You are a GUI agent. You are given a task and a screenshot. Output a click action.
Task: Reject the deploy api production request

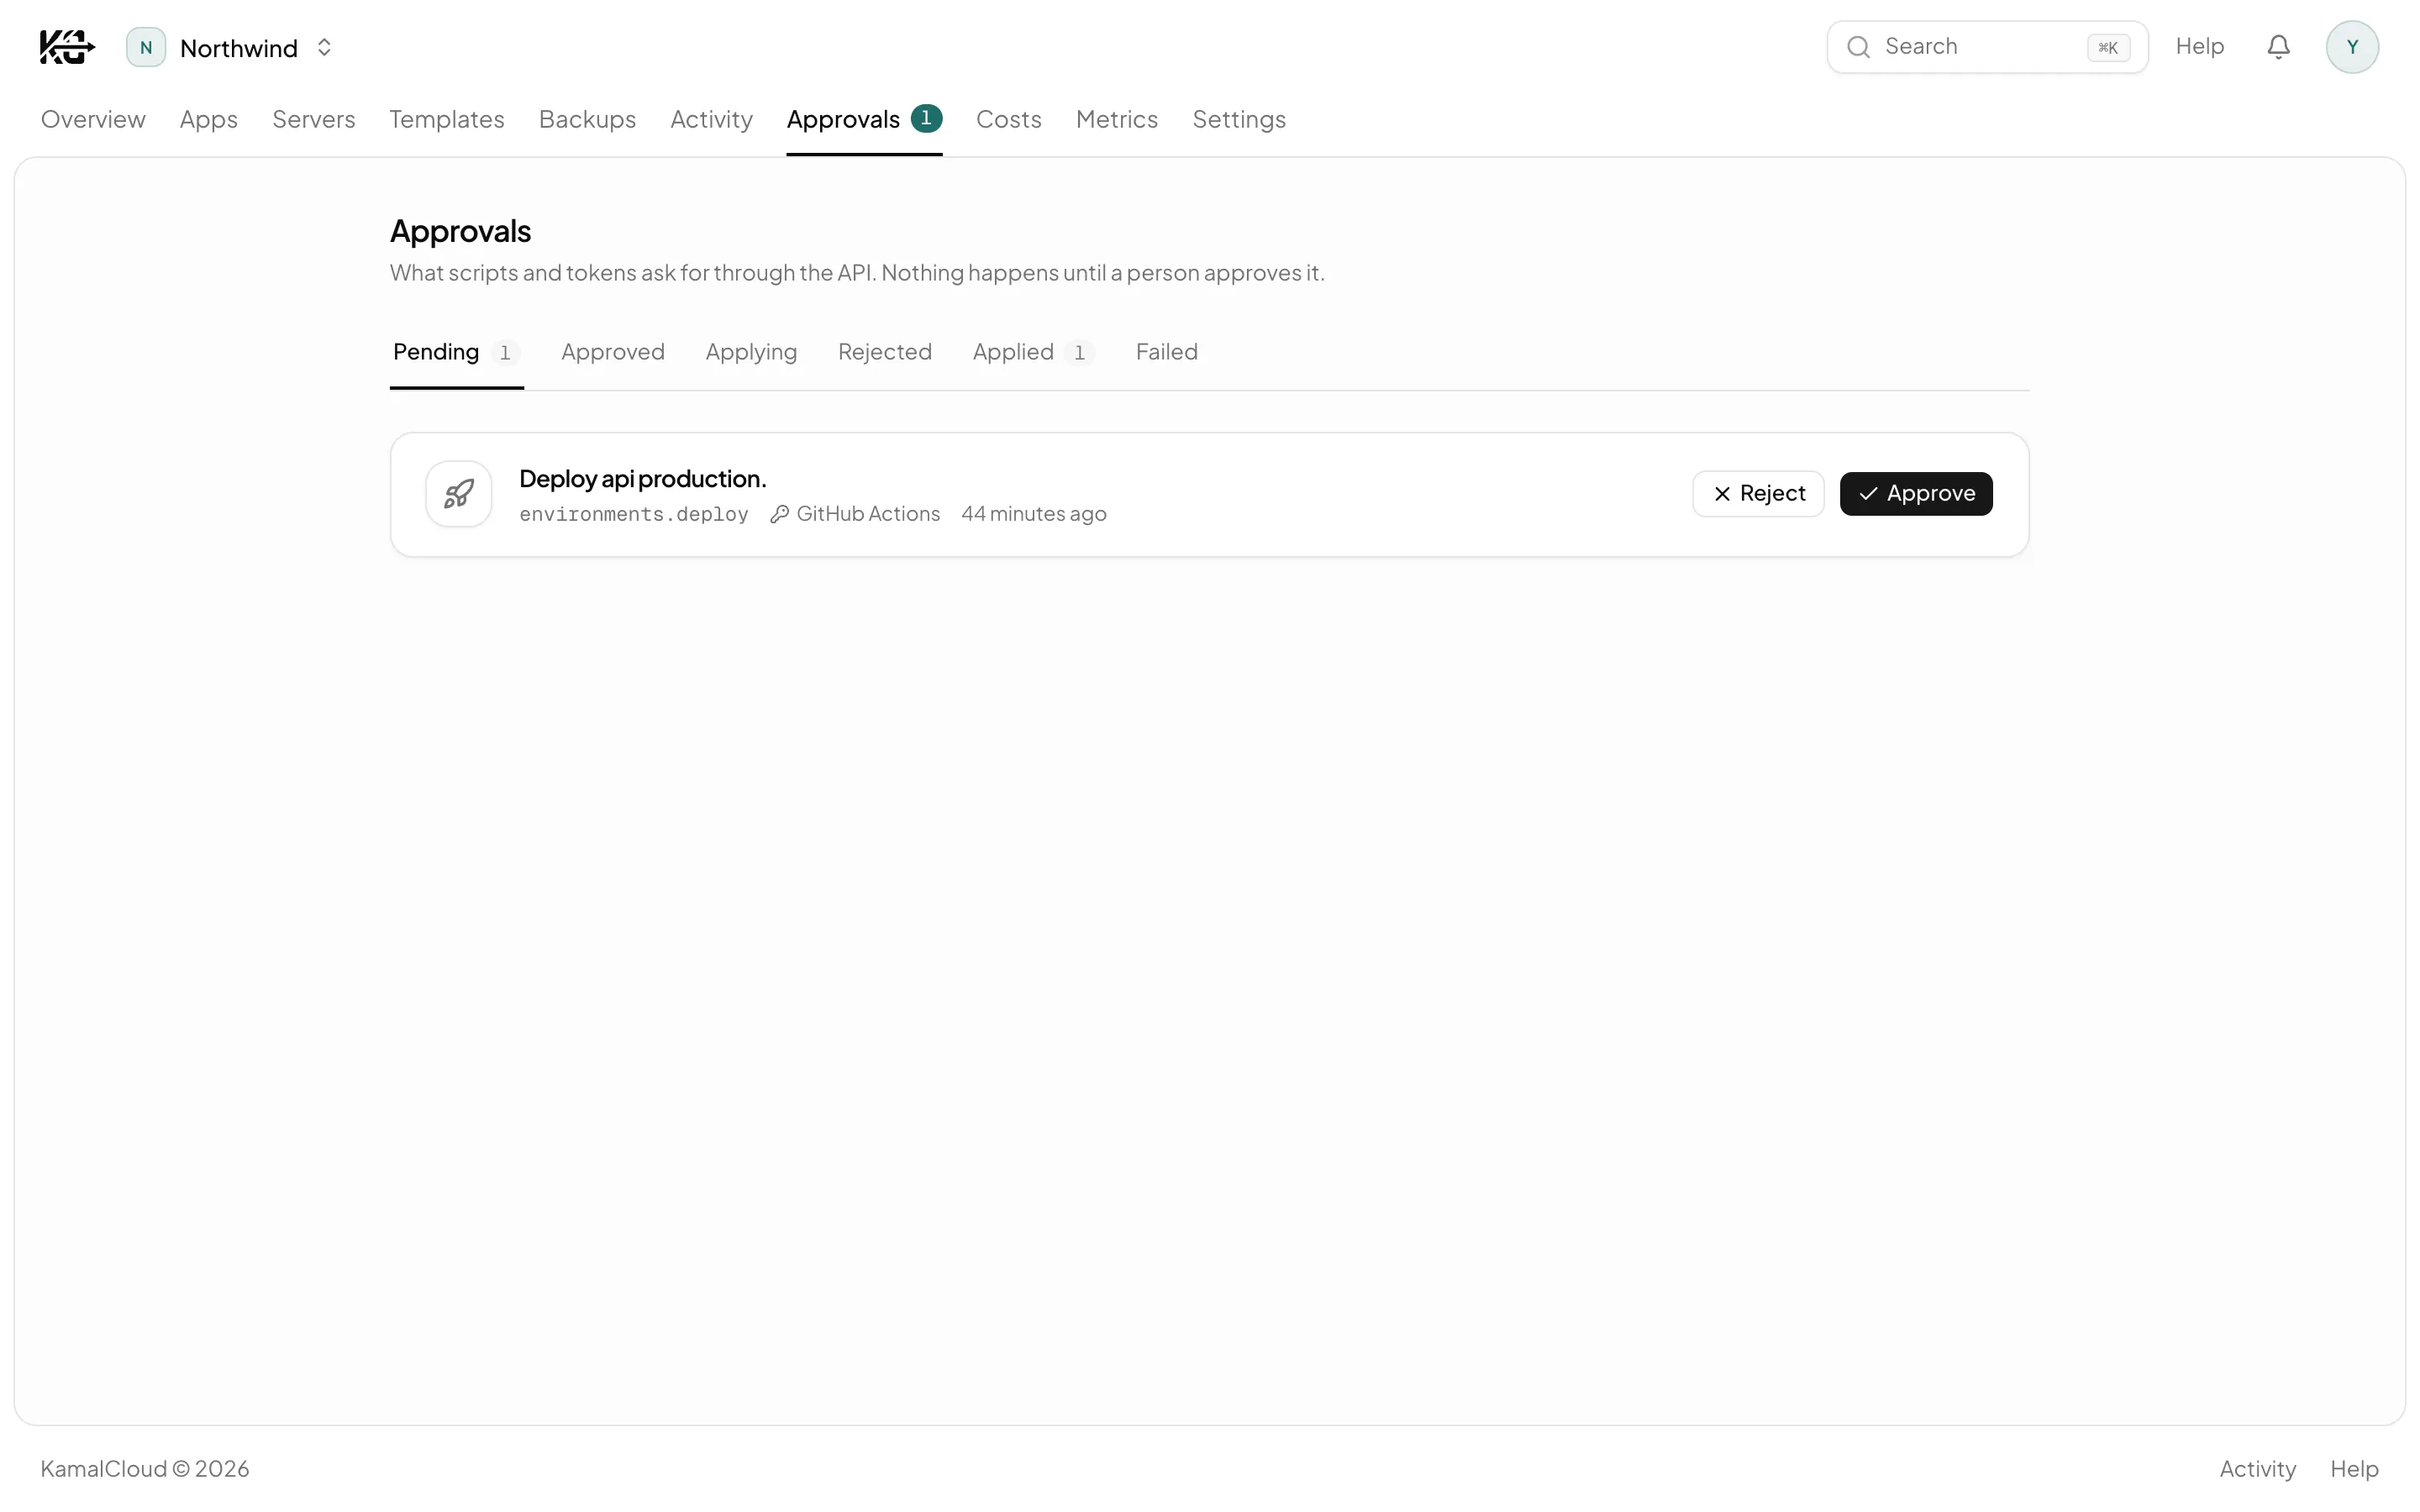tap(1758, 494)
